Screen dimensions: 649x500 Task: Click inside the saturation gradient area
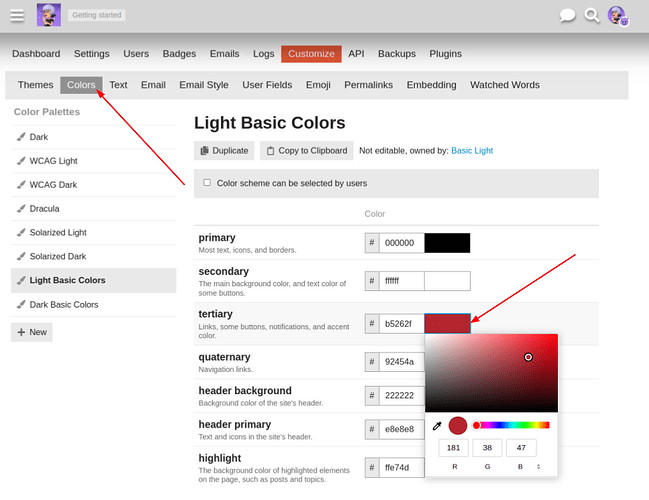pos(491,373)
